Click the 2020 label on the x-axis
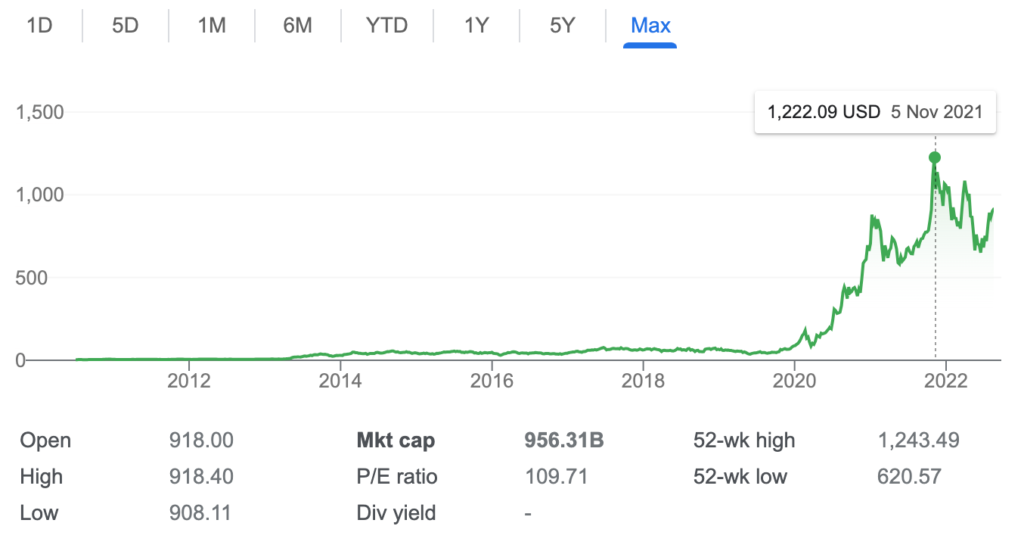The image size is (1024, 548). tap(793, 381)
